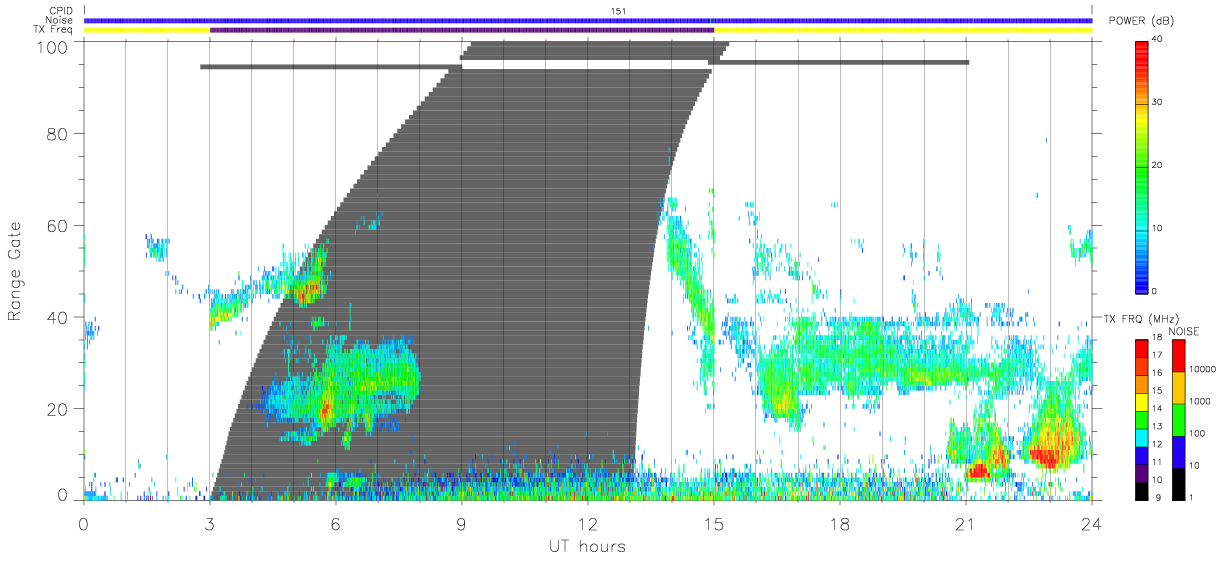Click the POWER (dB) color bar
The width and height of the screenshot is (1228, 567).
pyautogui.click(x=1142, y=165)
